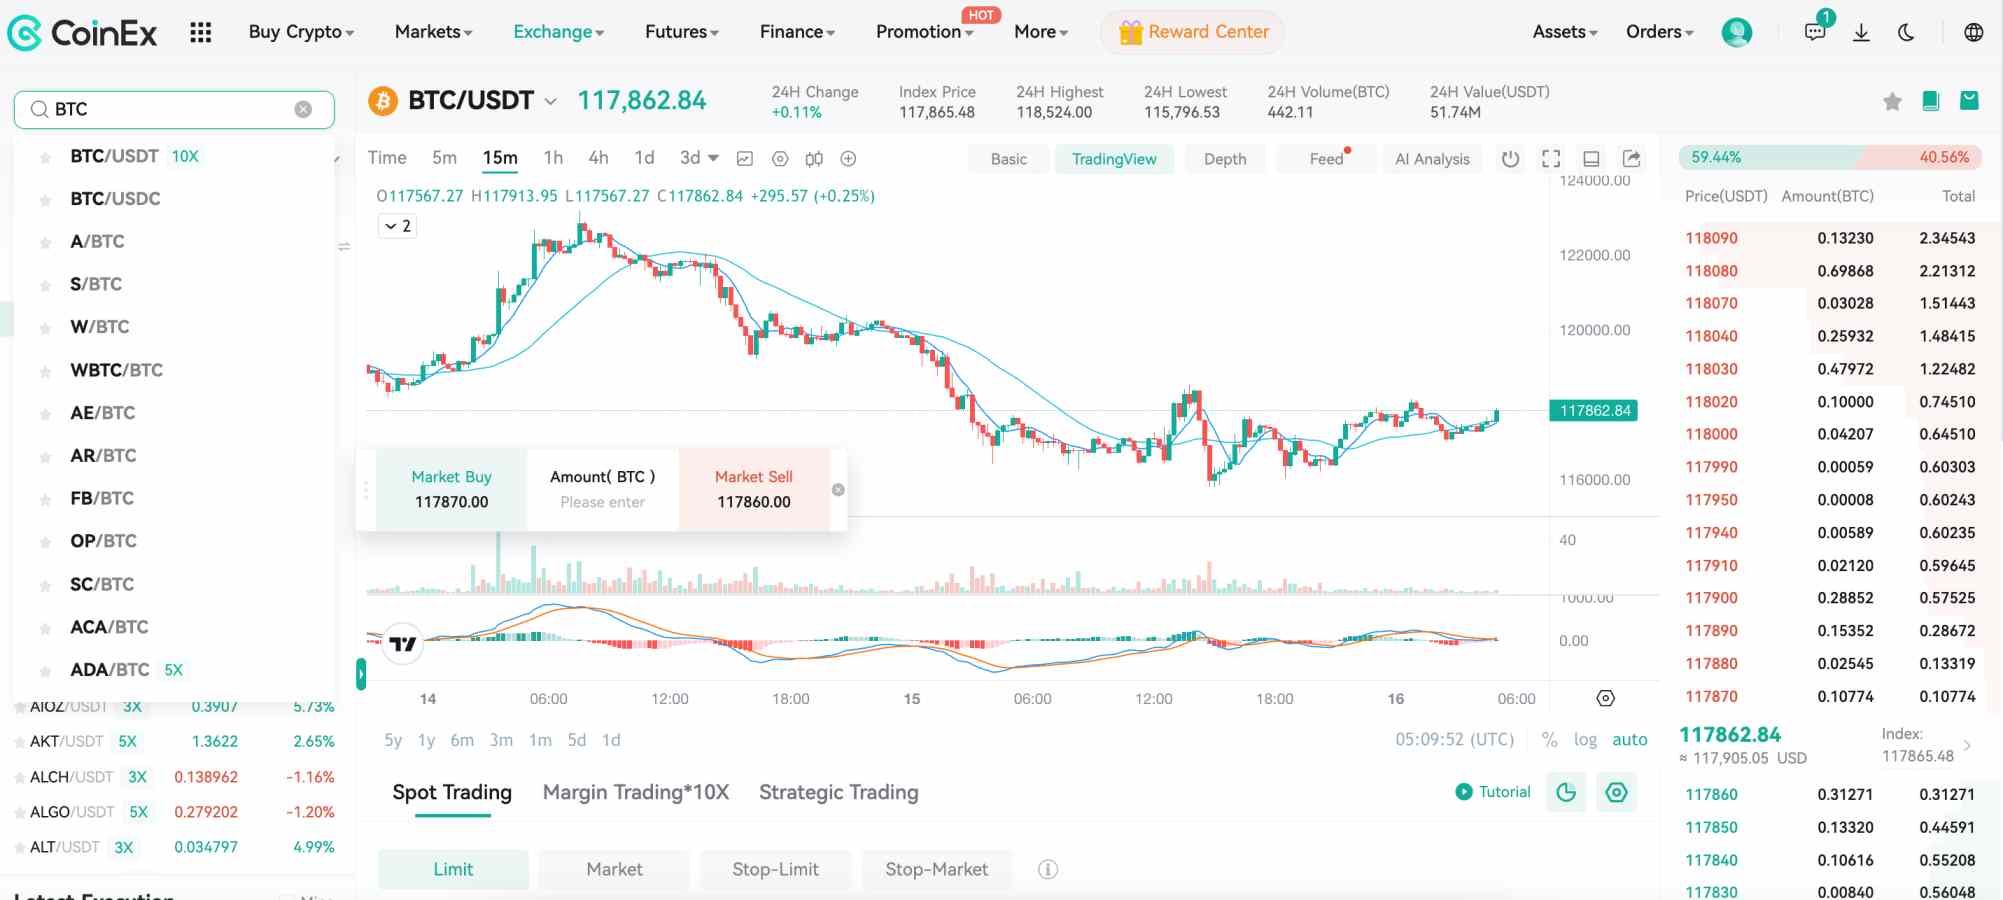Open the Orders dropdown

[x=1660, y=32]
